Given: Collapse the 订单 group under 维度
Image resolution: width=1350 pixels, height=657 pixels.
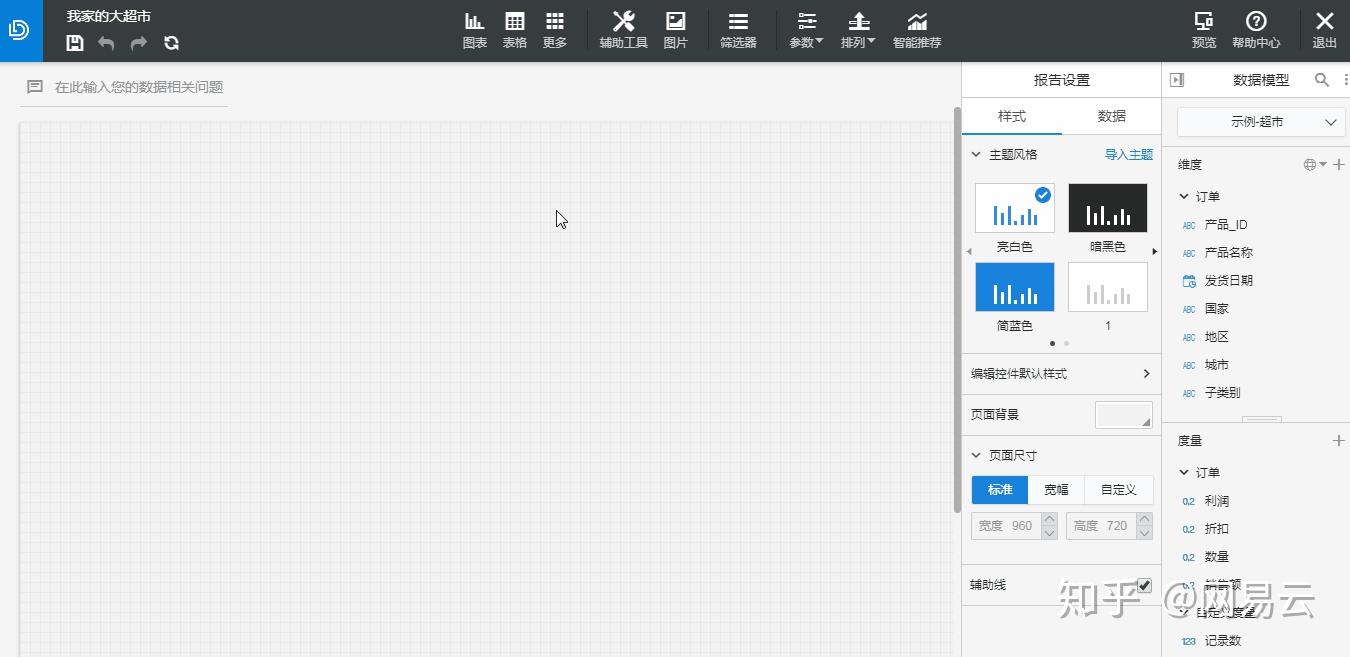Looking at the screenshot, I should 1184,196.
